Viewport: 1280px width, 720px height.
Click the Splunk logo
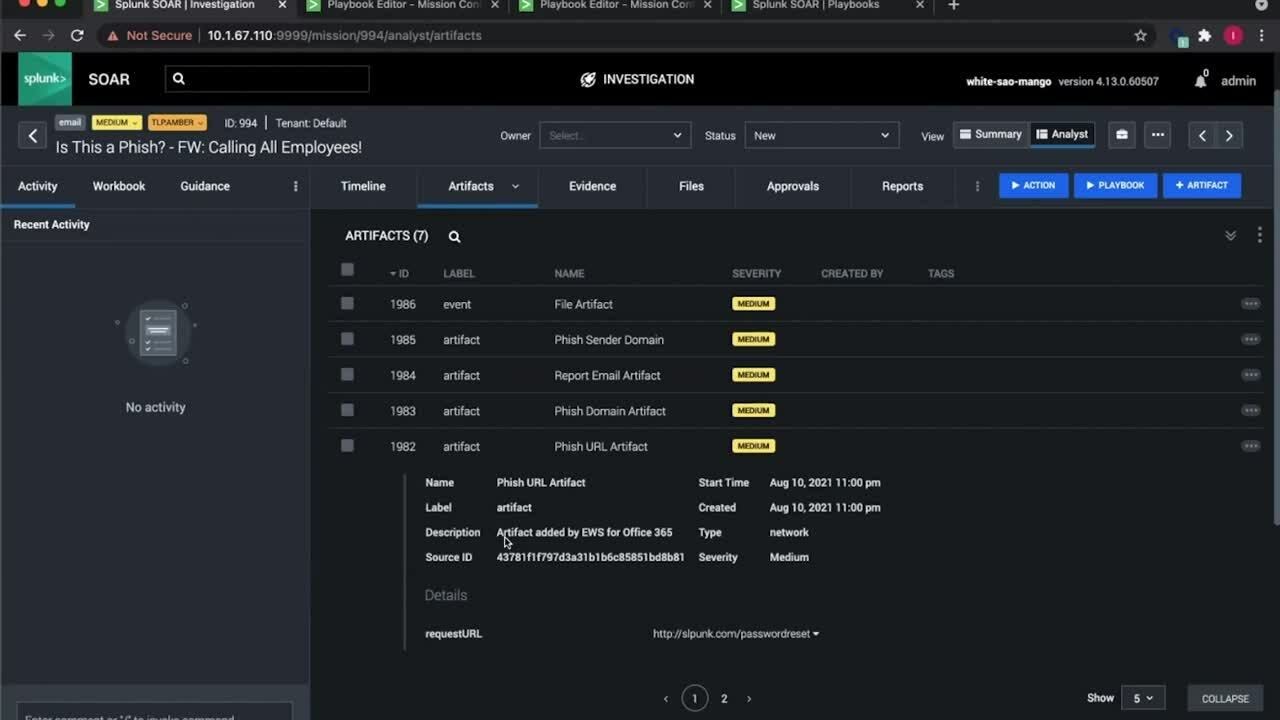(x=45, y=79)
